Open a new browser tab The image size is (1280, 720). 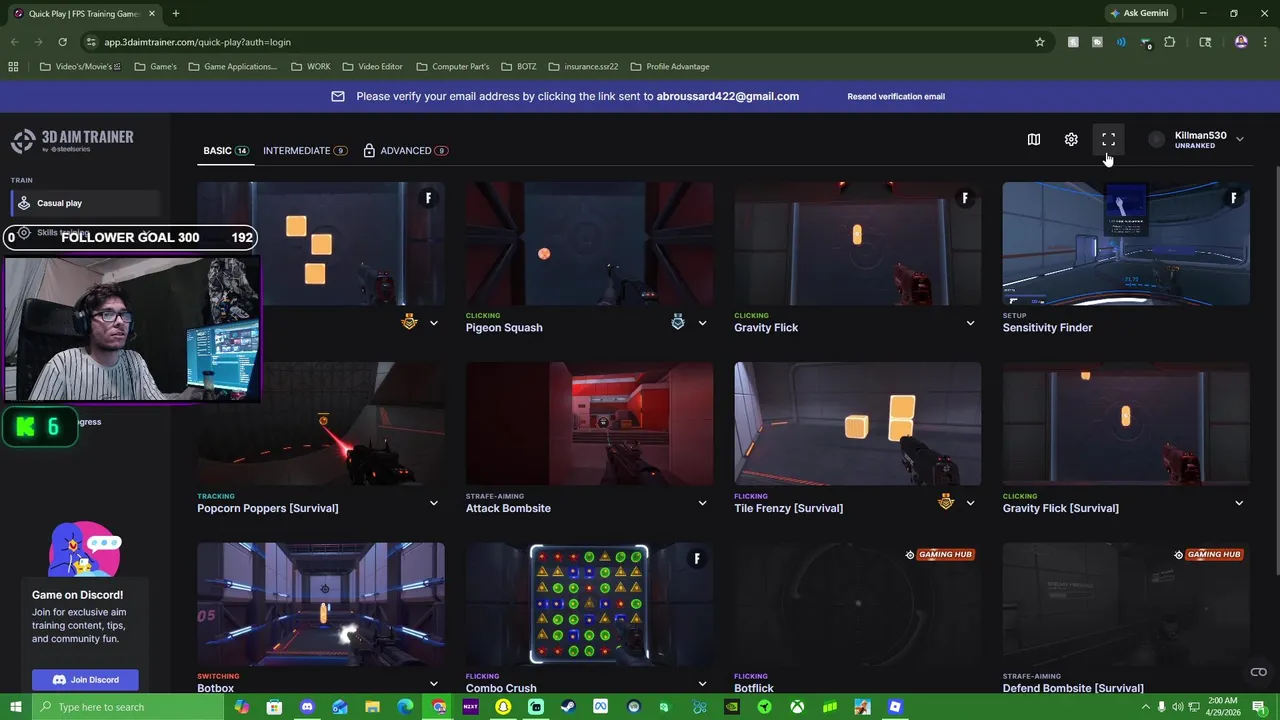tap(176, 13)
